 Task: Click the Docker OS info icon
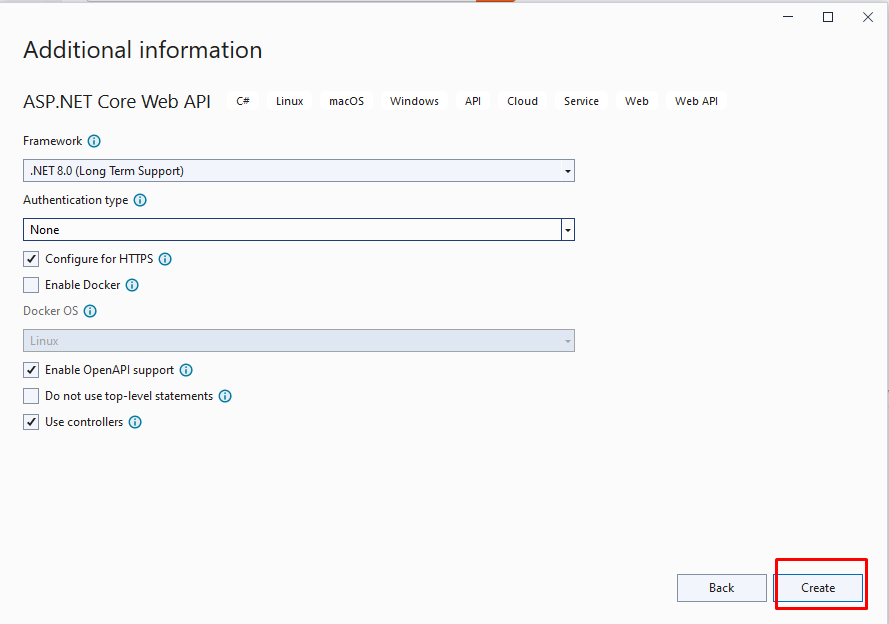pos(90,311)
